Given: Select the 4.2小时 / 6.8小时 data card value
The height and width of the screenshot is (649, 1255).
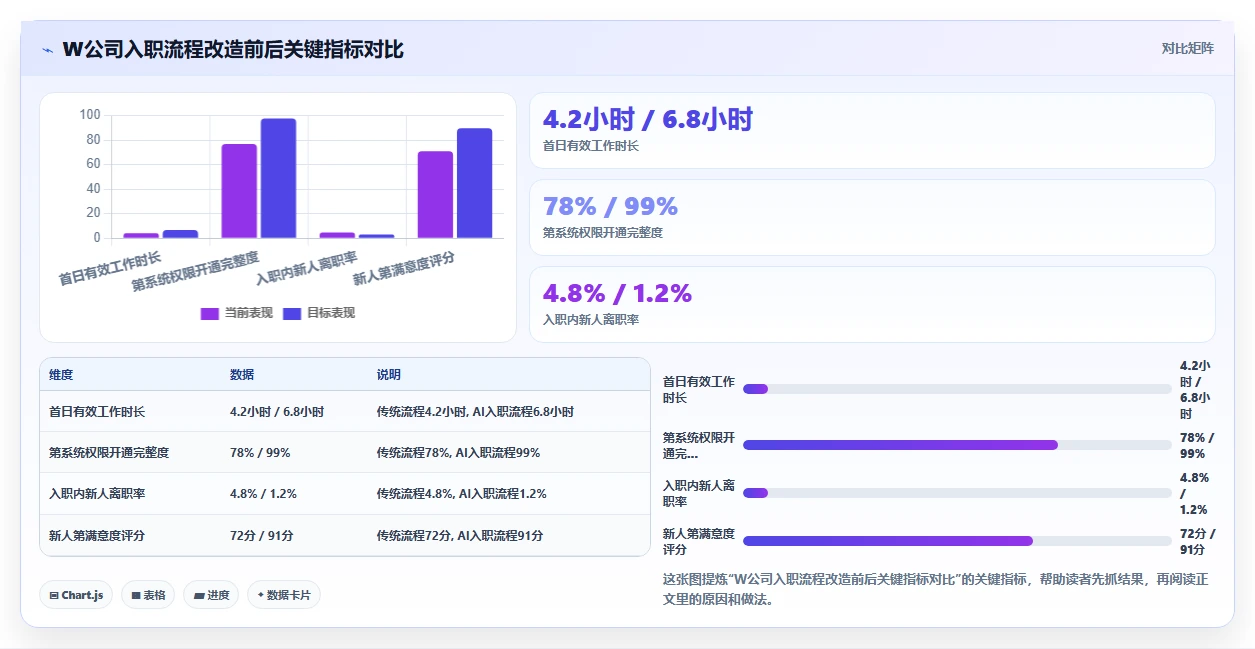Looking at the screenshot, I should [x=647, y=119].
